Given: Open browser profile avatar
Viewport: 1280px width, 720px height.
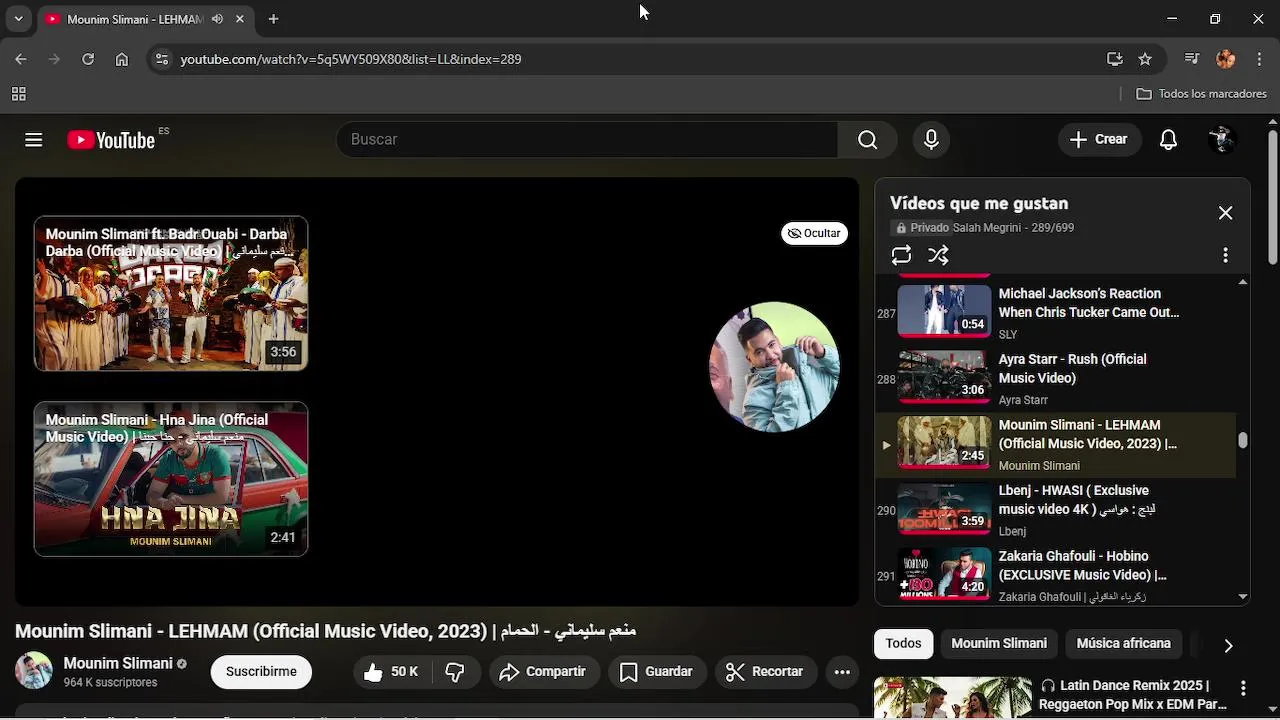Looking at the screenshot, I should (x=1226, y=59).
